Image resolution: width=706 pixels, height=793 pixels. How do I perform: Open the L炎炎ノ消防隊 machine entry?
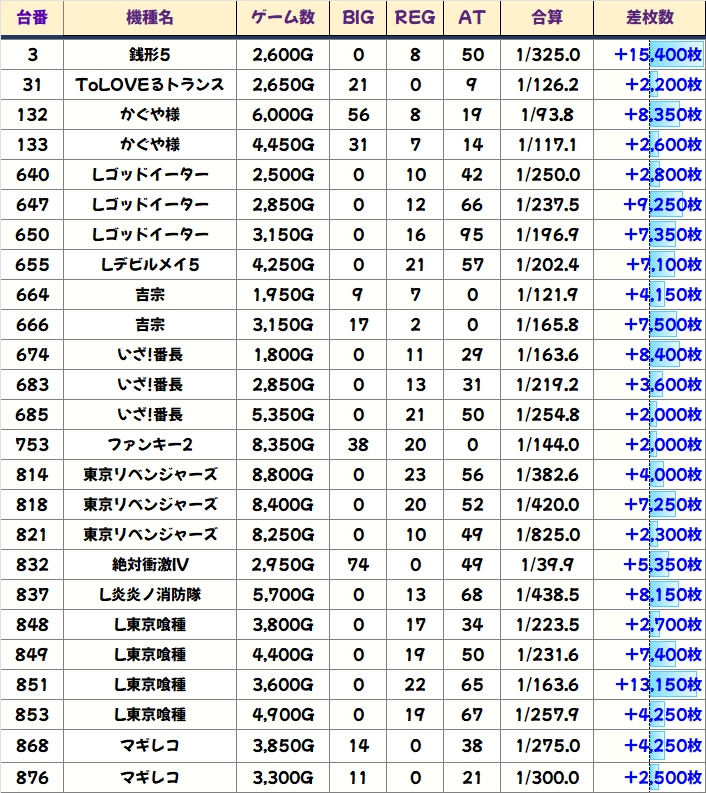tap(150, 595)
